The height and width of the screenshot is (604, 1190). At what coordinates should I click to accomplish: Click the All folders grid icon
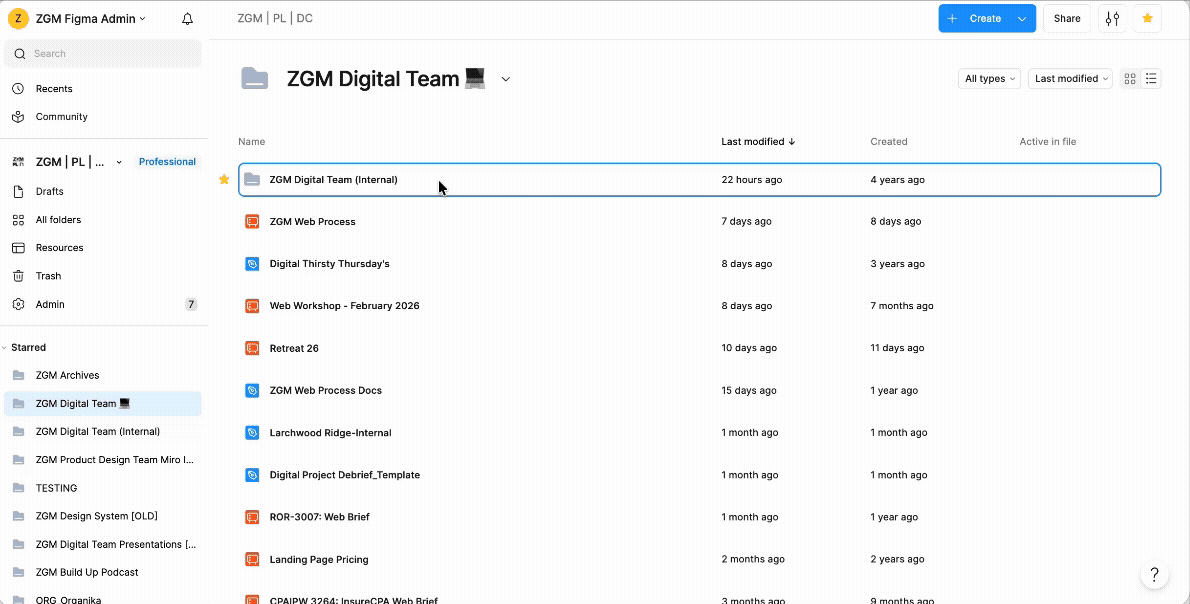19,220
